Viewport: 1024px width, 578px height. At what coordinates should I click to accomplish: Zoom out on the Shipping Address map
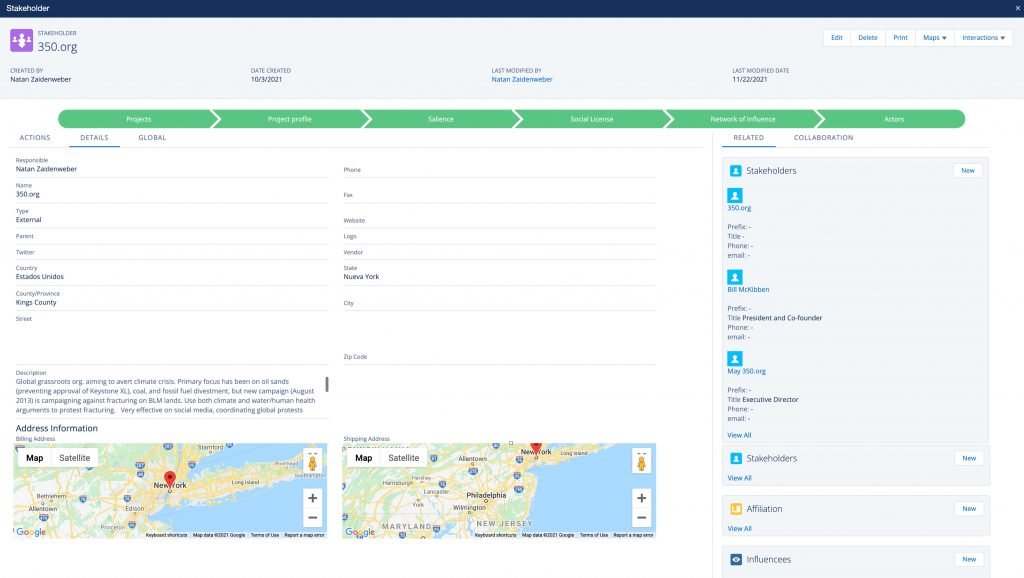[x=641, y=518]
